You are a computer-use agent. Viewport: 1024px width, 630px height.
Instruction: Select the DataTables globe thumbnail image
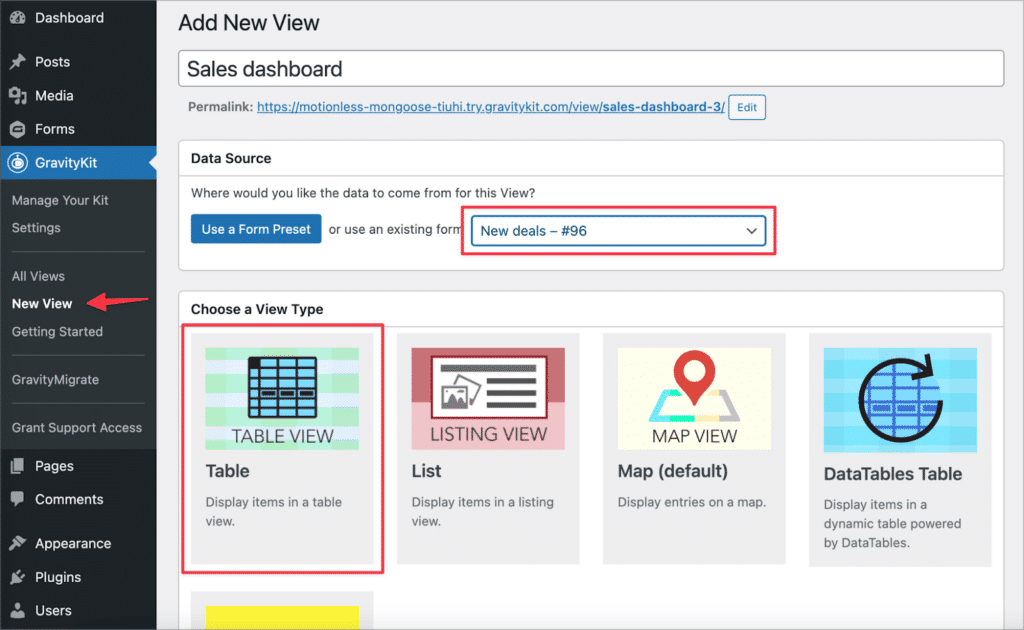(900, 400)
